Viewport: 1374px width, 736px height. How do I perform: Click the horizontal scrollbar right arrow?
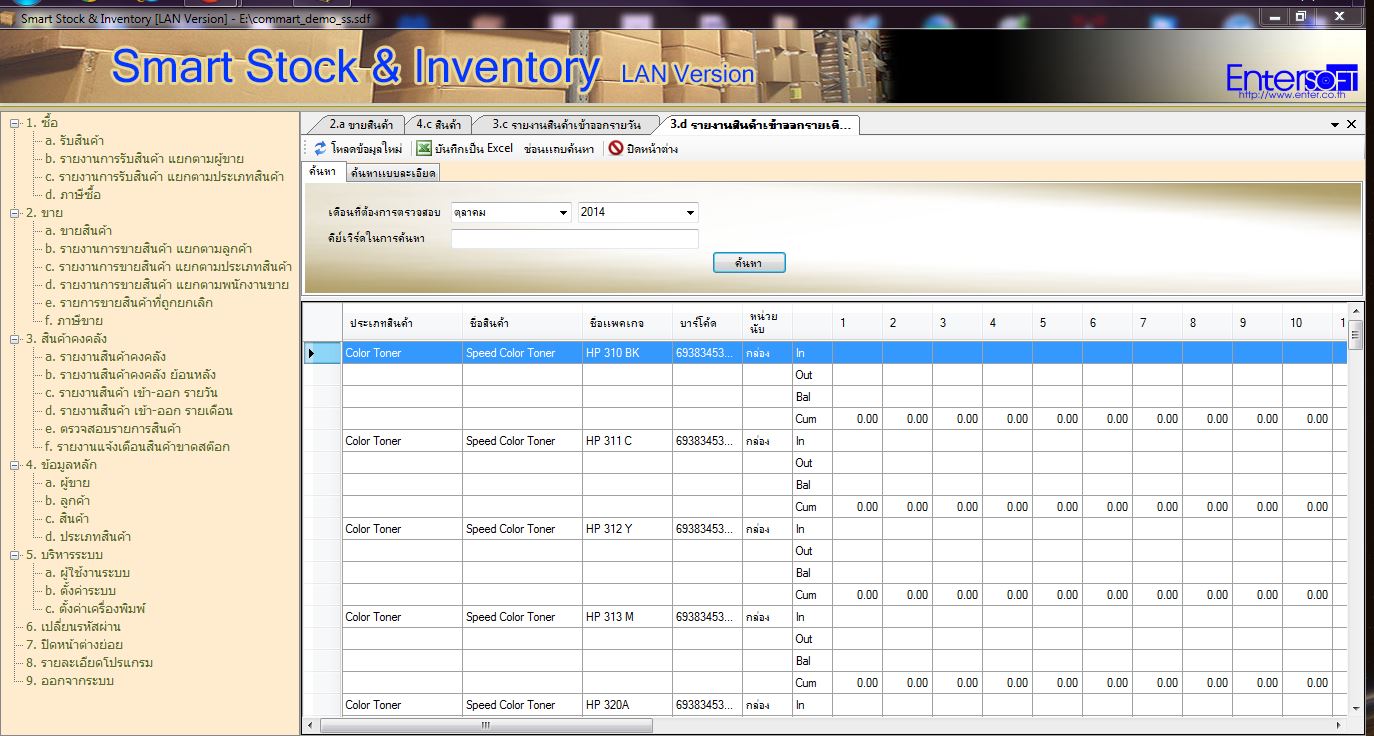pos(1340,725)
